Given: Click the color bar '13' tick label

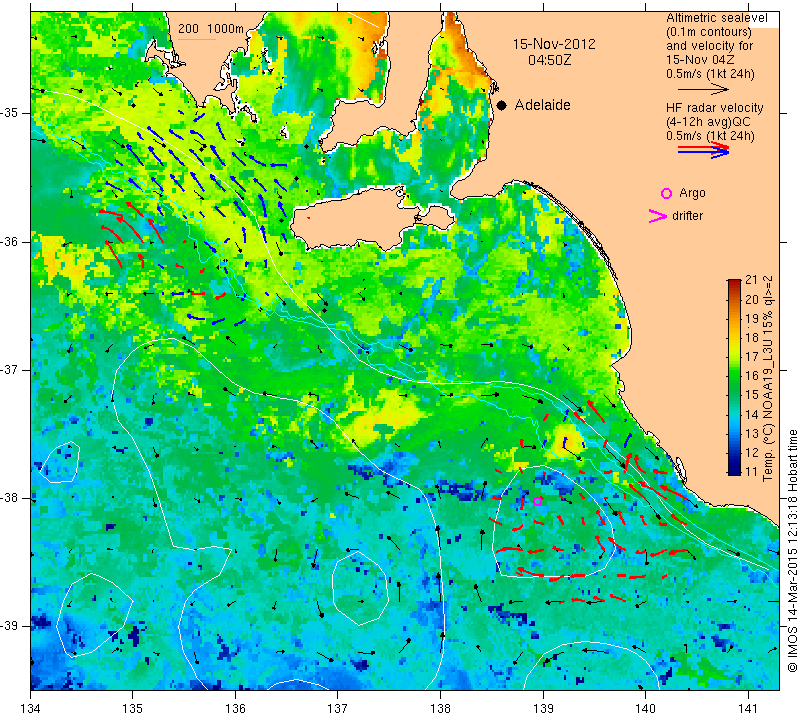Looking at the screenshot, I should (751, 433).
